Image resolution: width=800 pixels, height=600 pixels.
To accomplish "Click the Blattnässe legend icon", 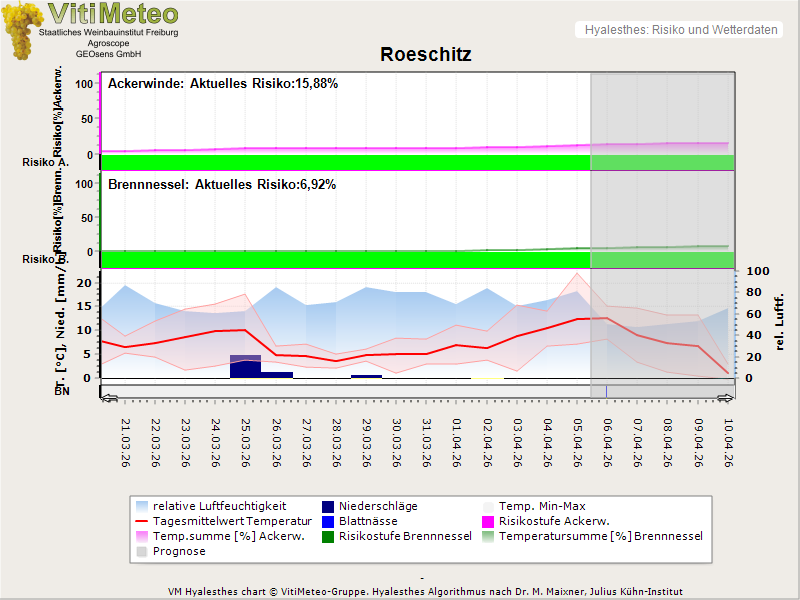I will (x=328, y=521).
